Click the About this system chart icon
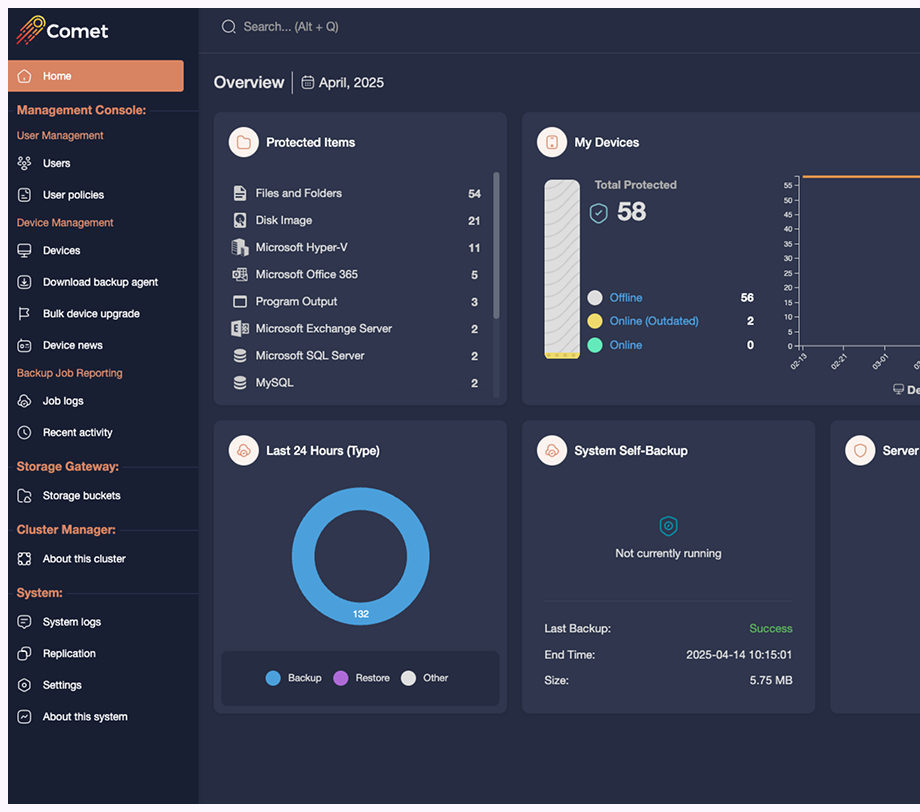This screenshot has width=920, height=812. point(24,717)
